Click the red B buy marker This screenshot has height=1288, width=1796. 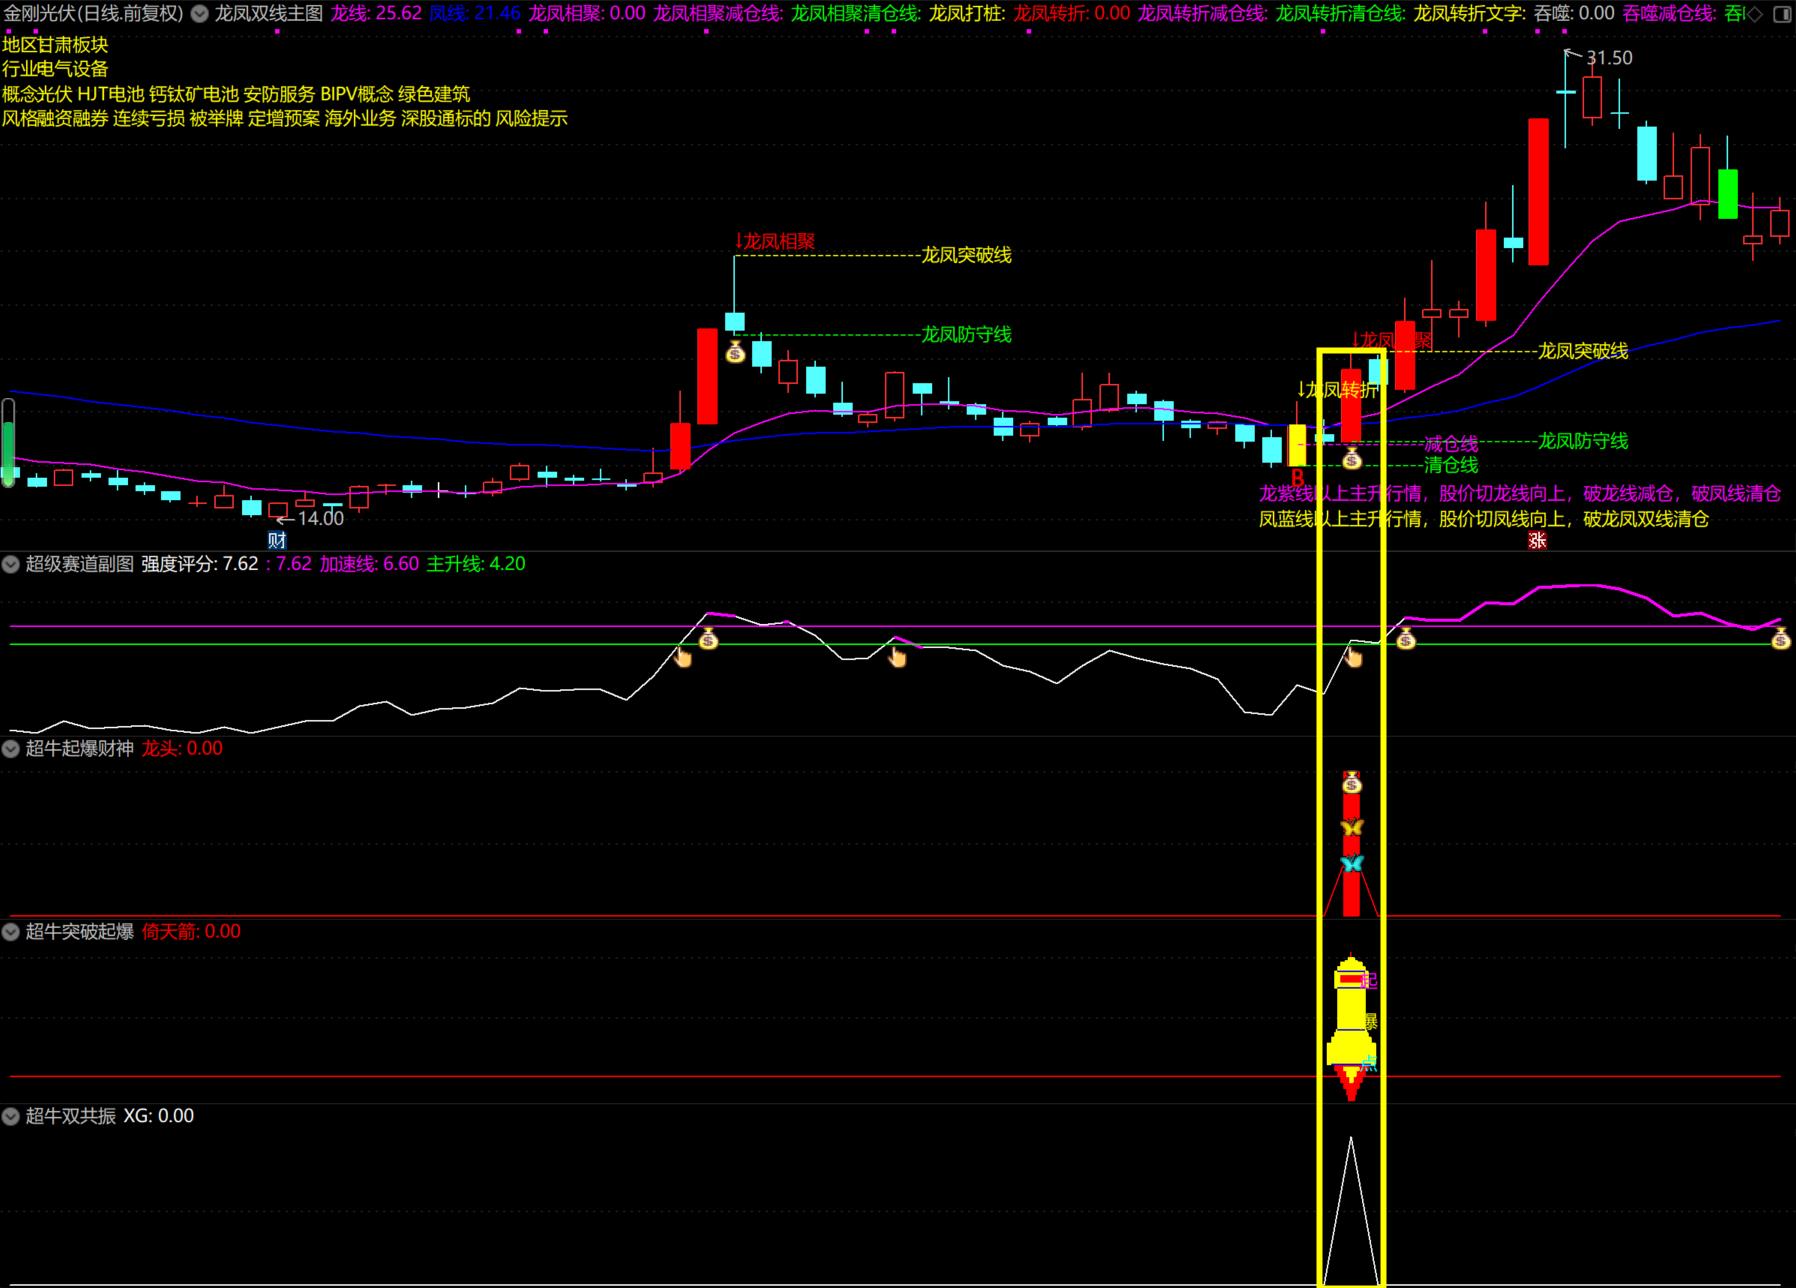1297,477
